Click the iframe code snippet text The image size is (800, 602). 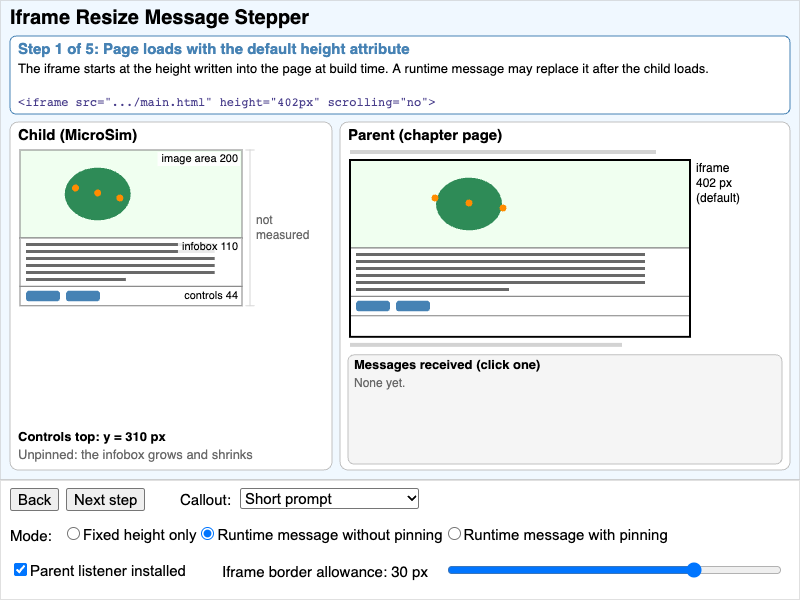tap(227, 102)
